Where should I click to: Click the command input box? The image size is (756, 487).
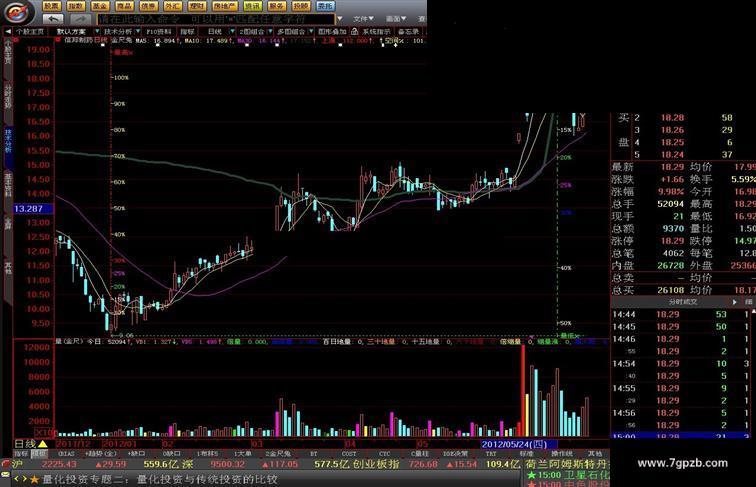[x=216, y=19]
